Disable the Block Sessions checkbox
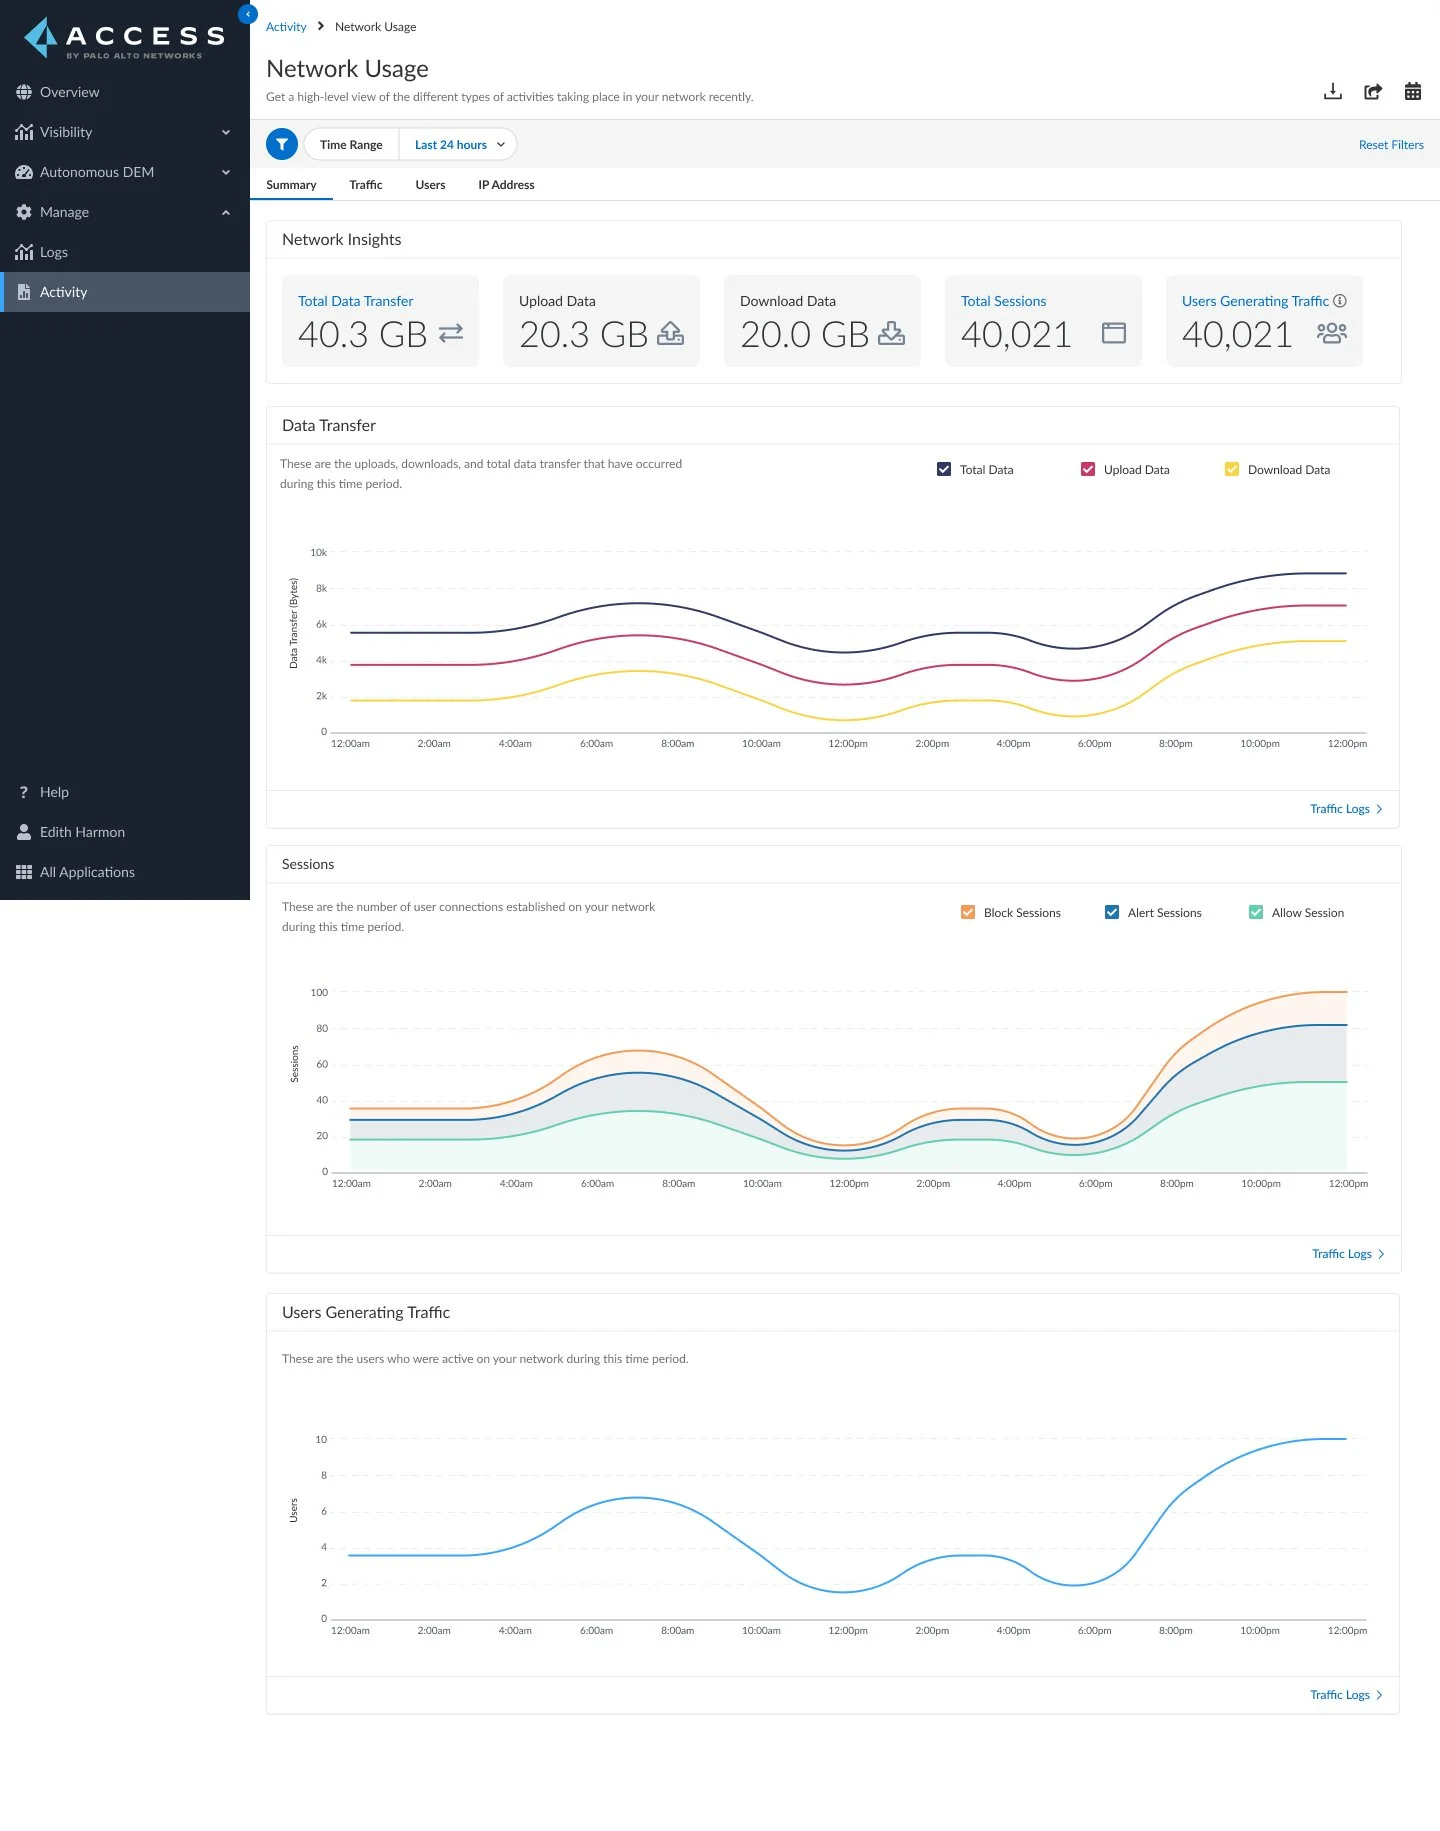This screenshot has height=1831, width=1440. pyautogui.click(x=968, y=912)
